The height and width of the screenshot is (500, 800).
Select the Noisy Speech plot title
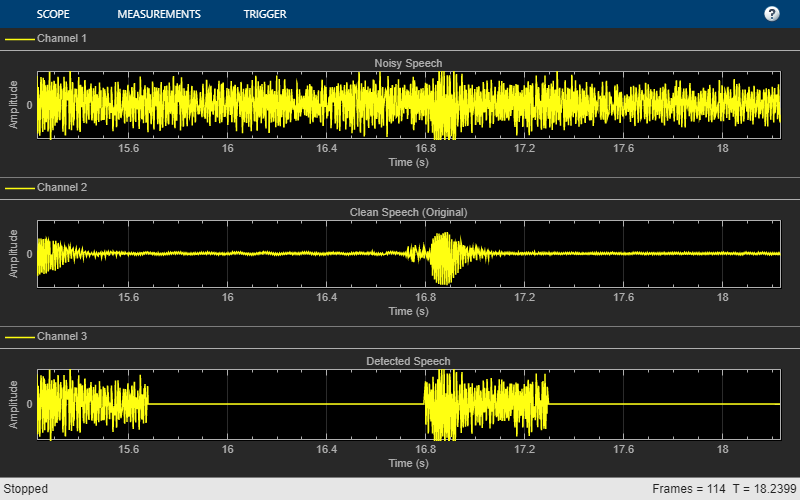tap(408, 63)
